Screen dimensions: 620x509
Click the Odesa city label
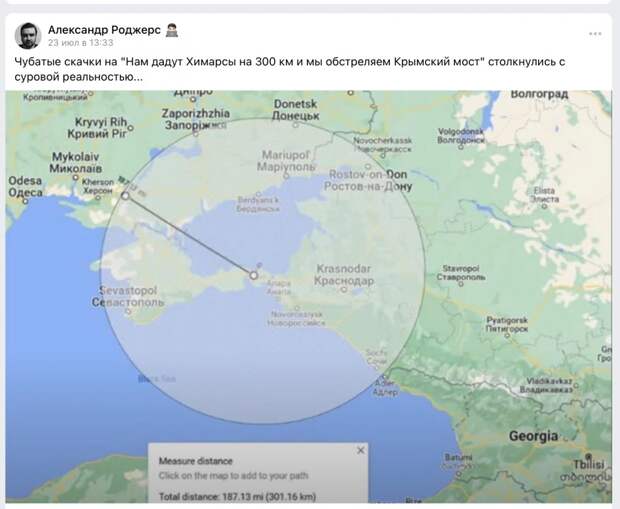(26, 187)
